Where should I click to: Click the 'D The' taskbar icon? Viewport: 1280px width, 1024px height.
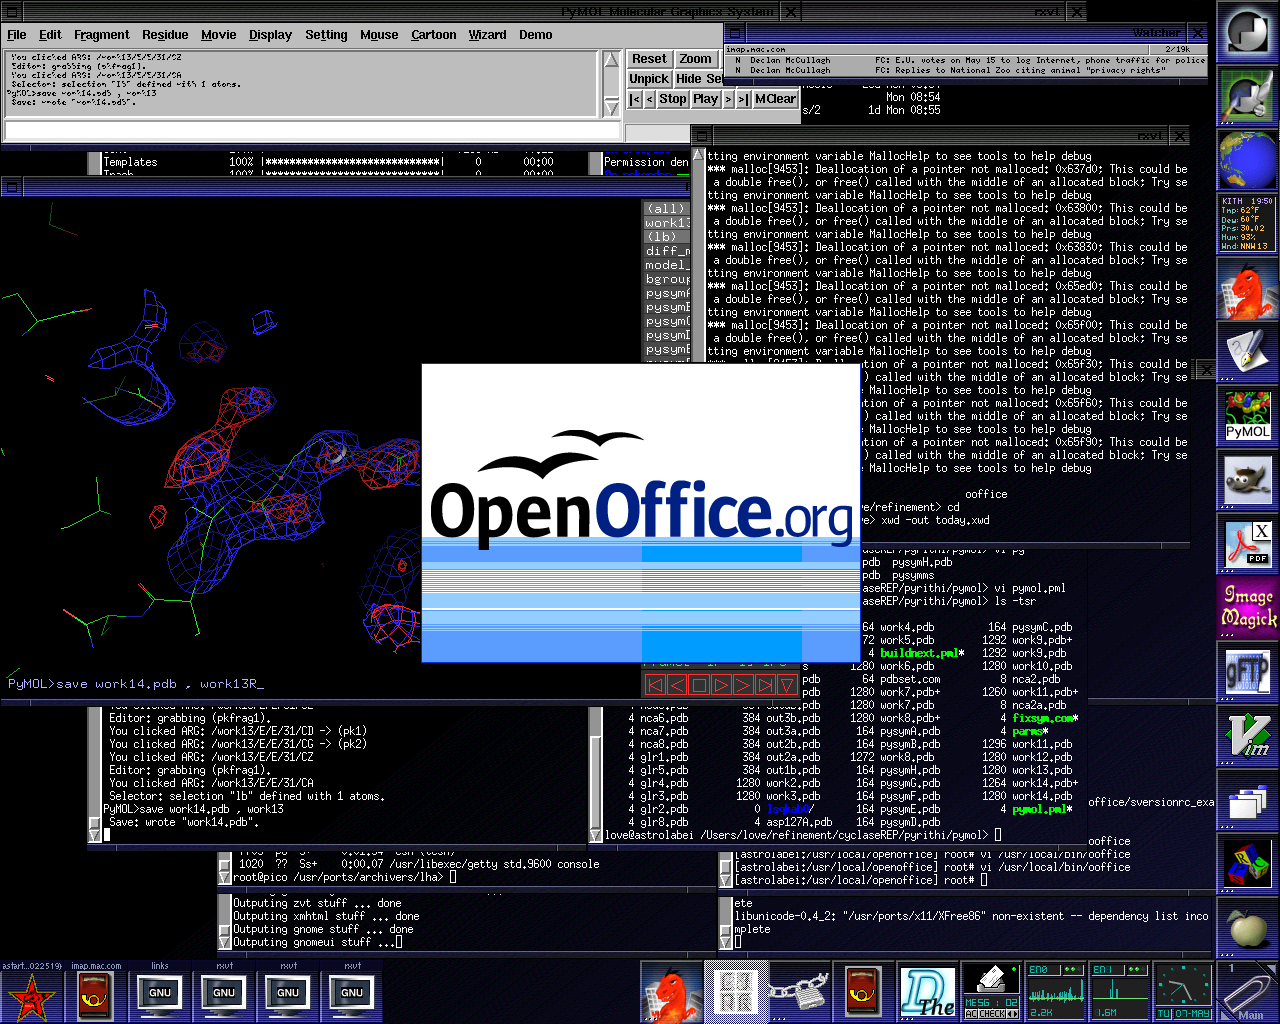click(927, 992)
